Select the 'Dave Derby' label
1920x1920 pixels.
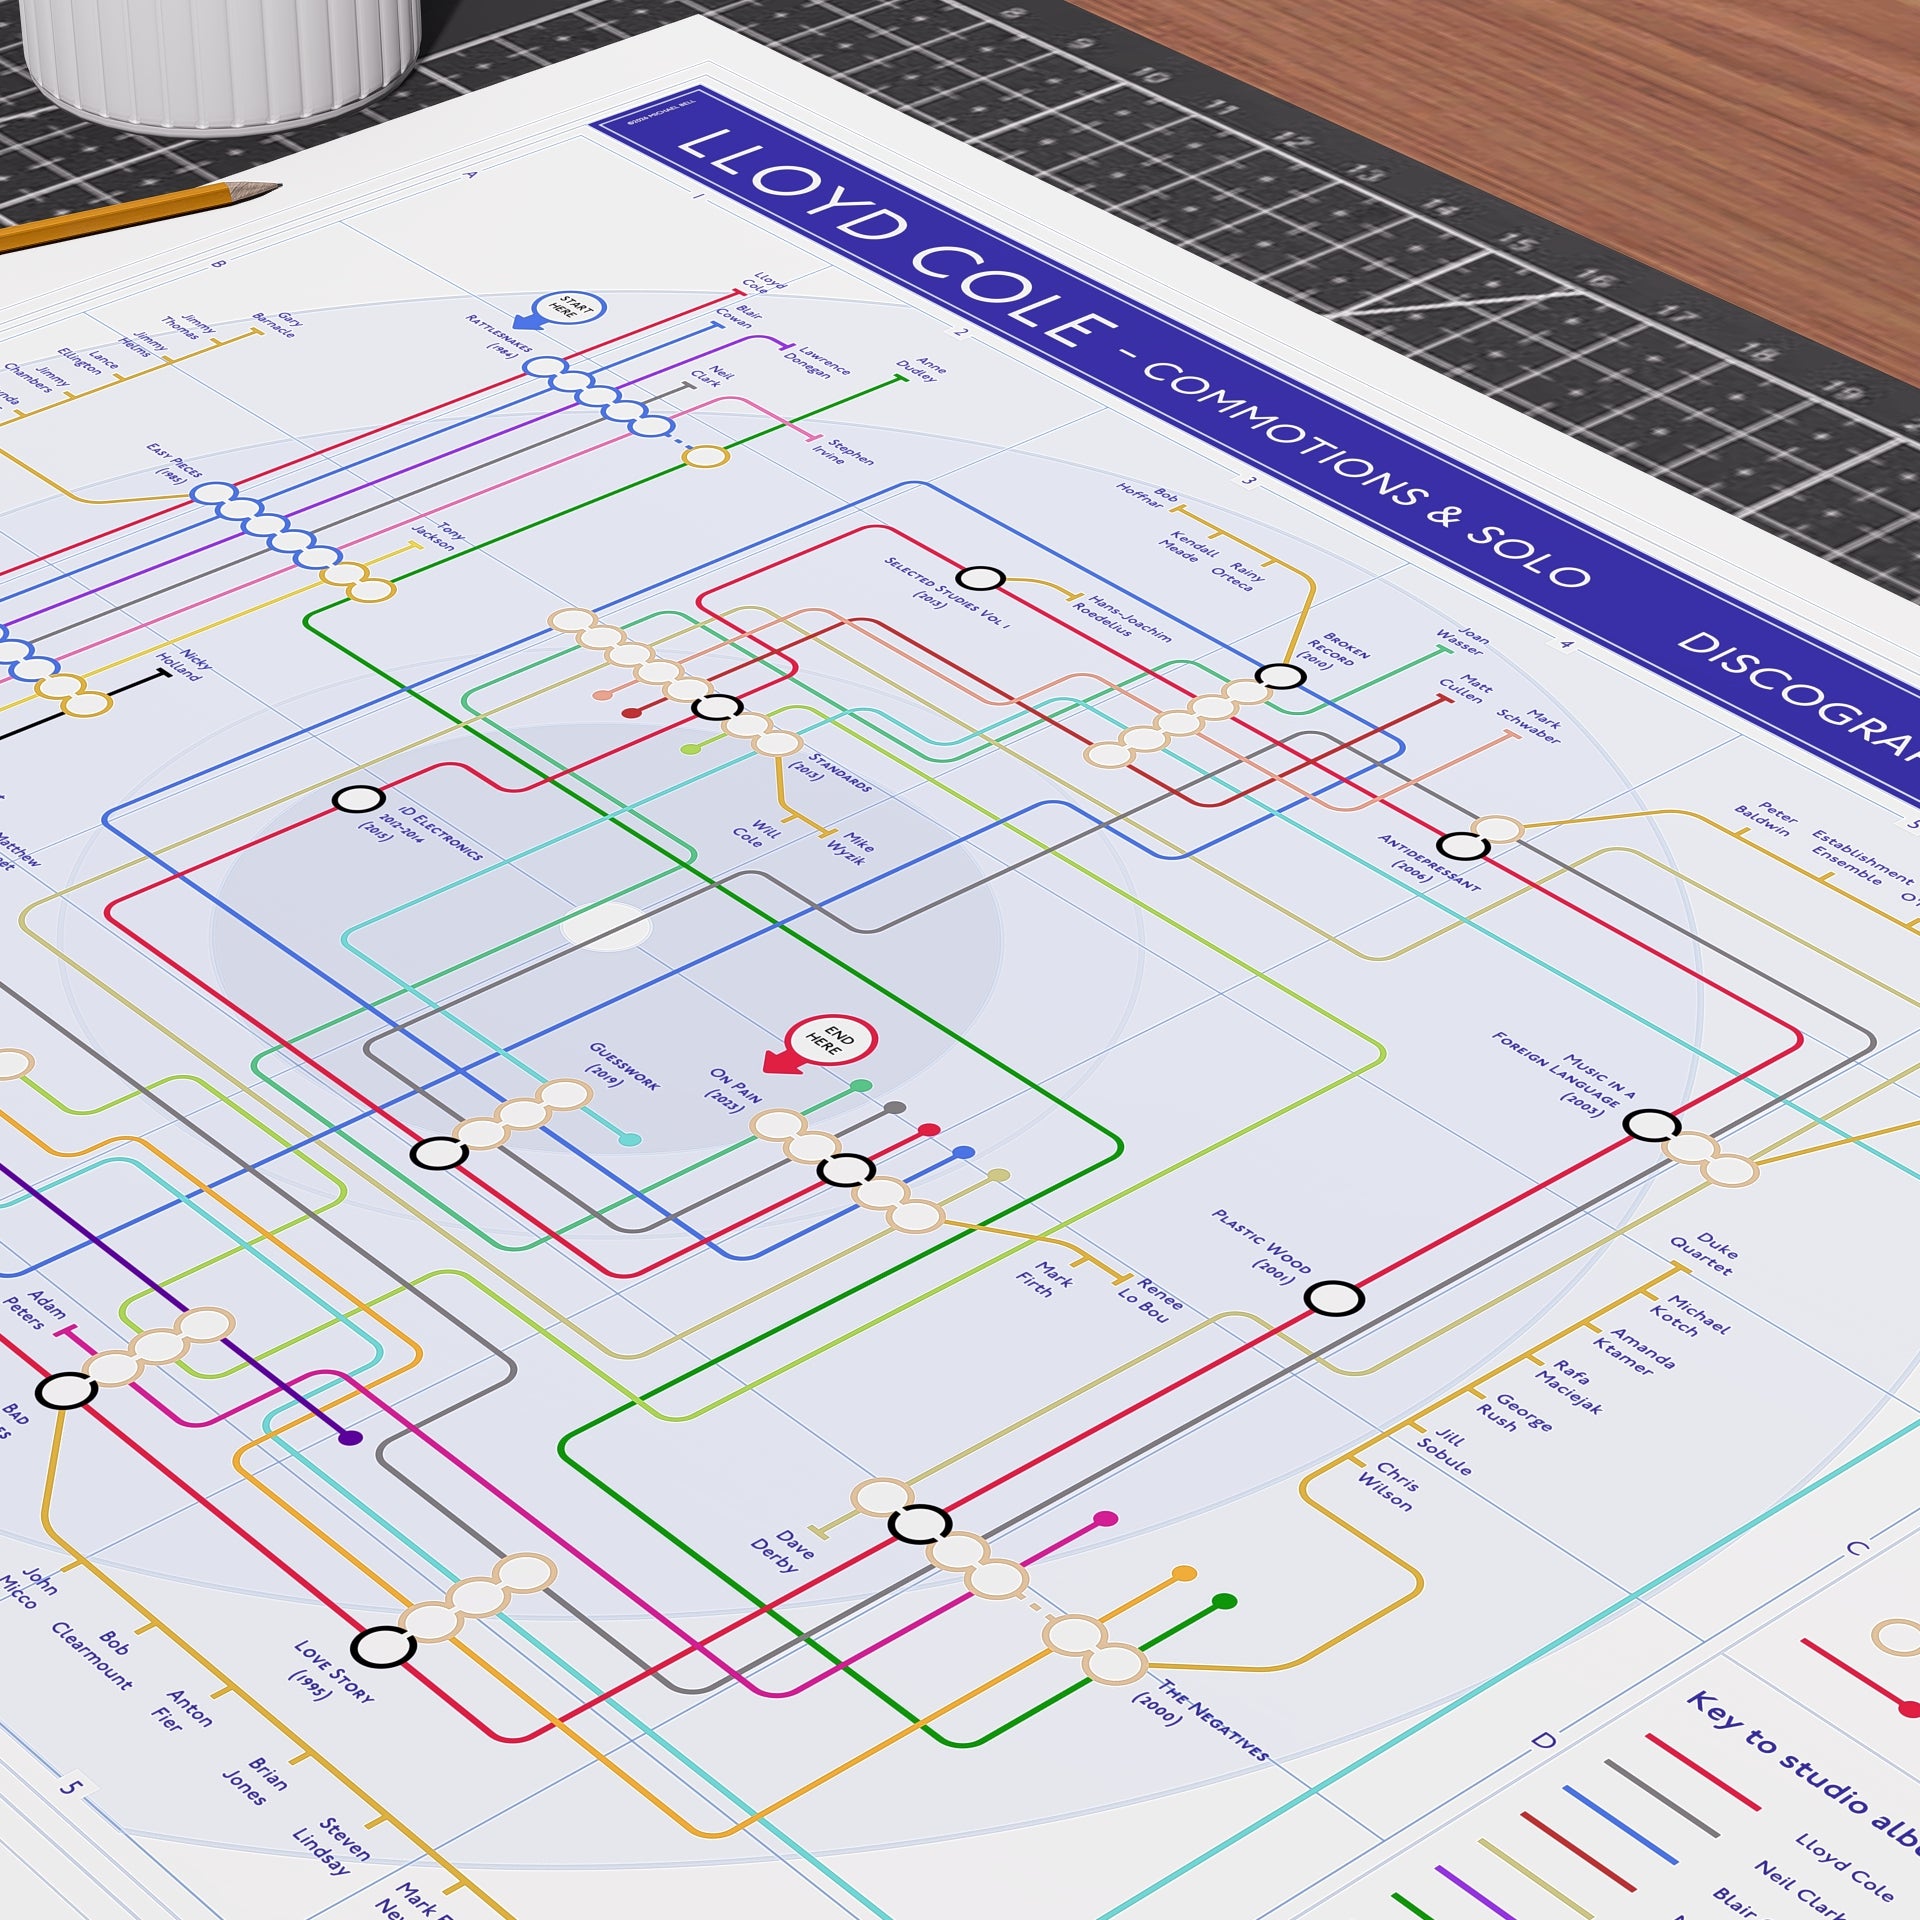(783, 1551)
